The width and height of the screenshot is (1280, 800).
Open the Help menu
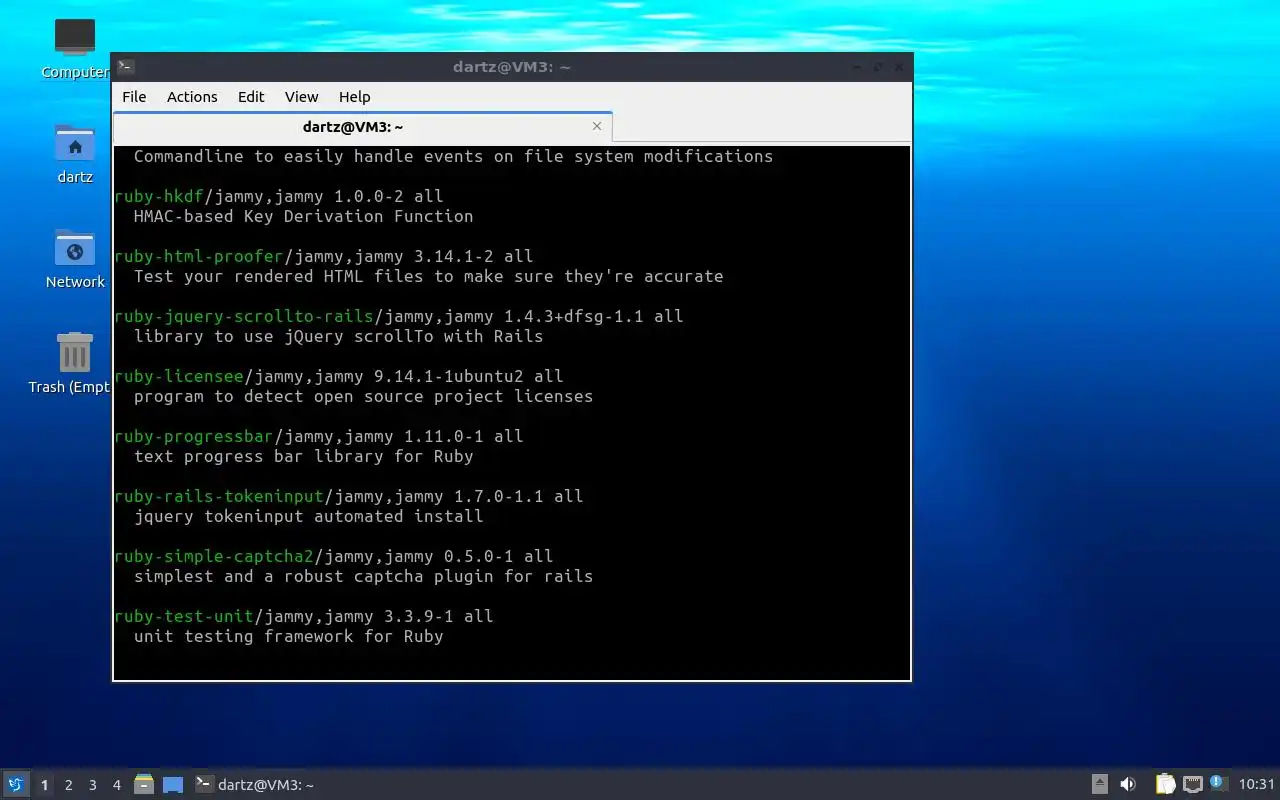354,97
